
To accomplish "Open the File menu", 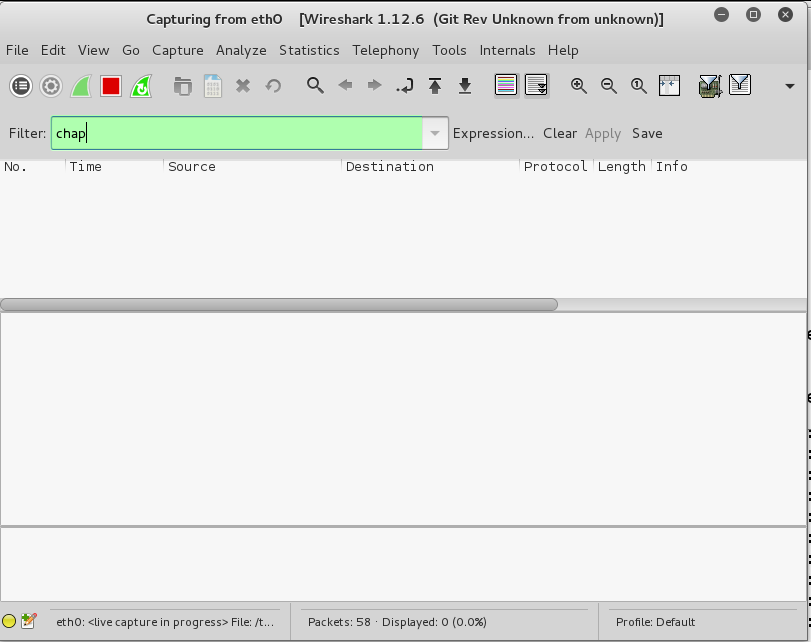I will point(17,50).
